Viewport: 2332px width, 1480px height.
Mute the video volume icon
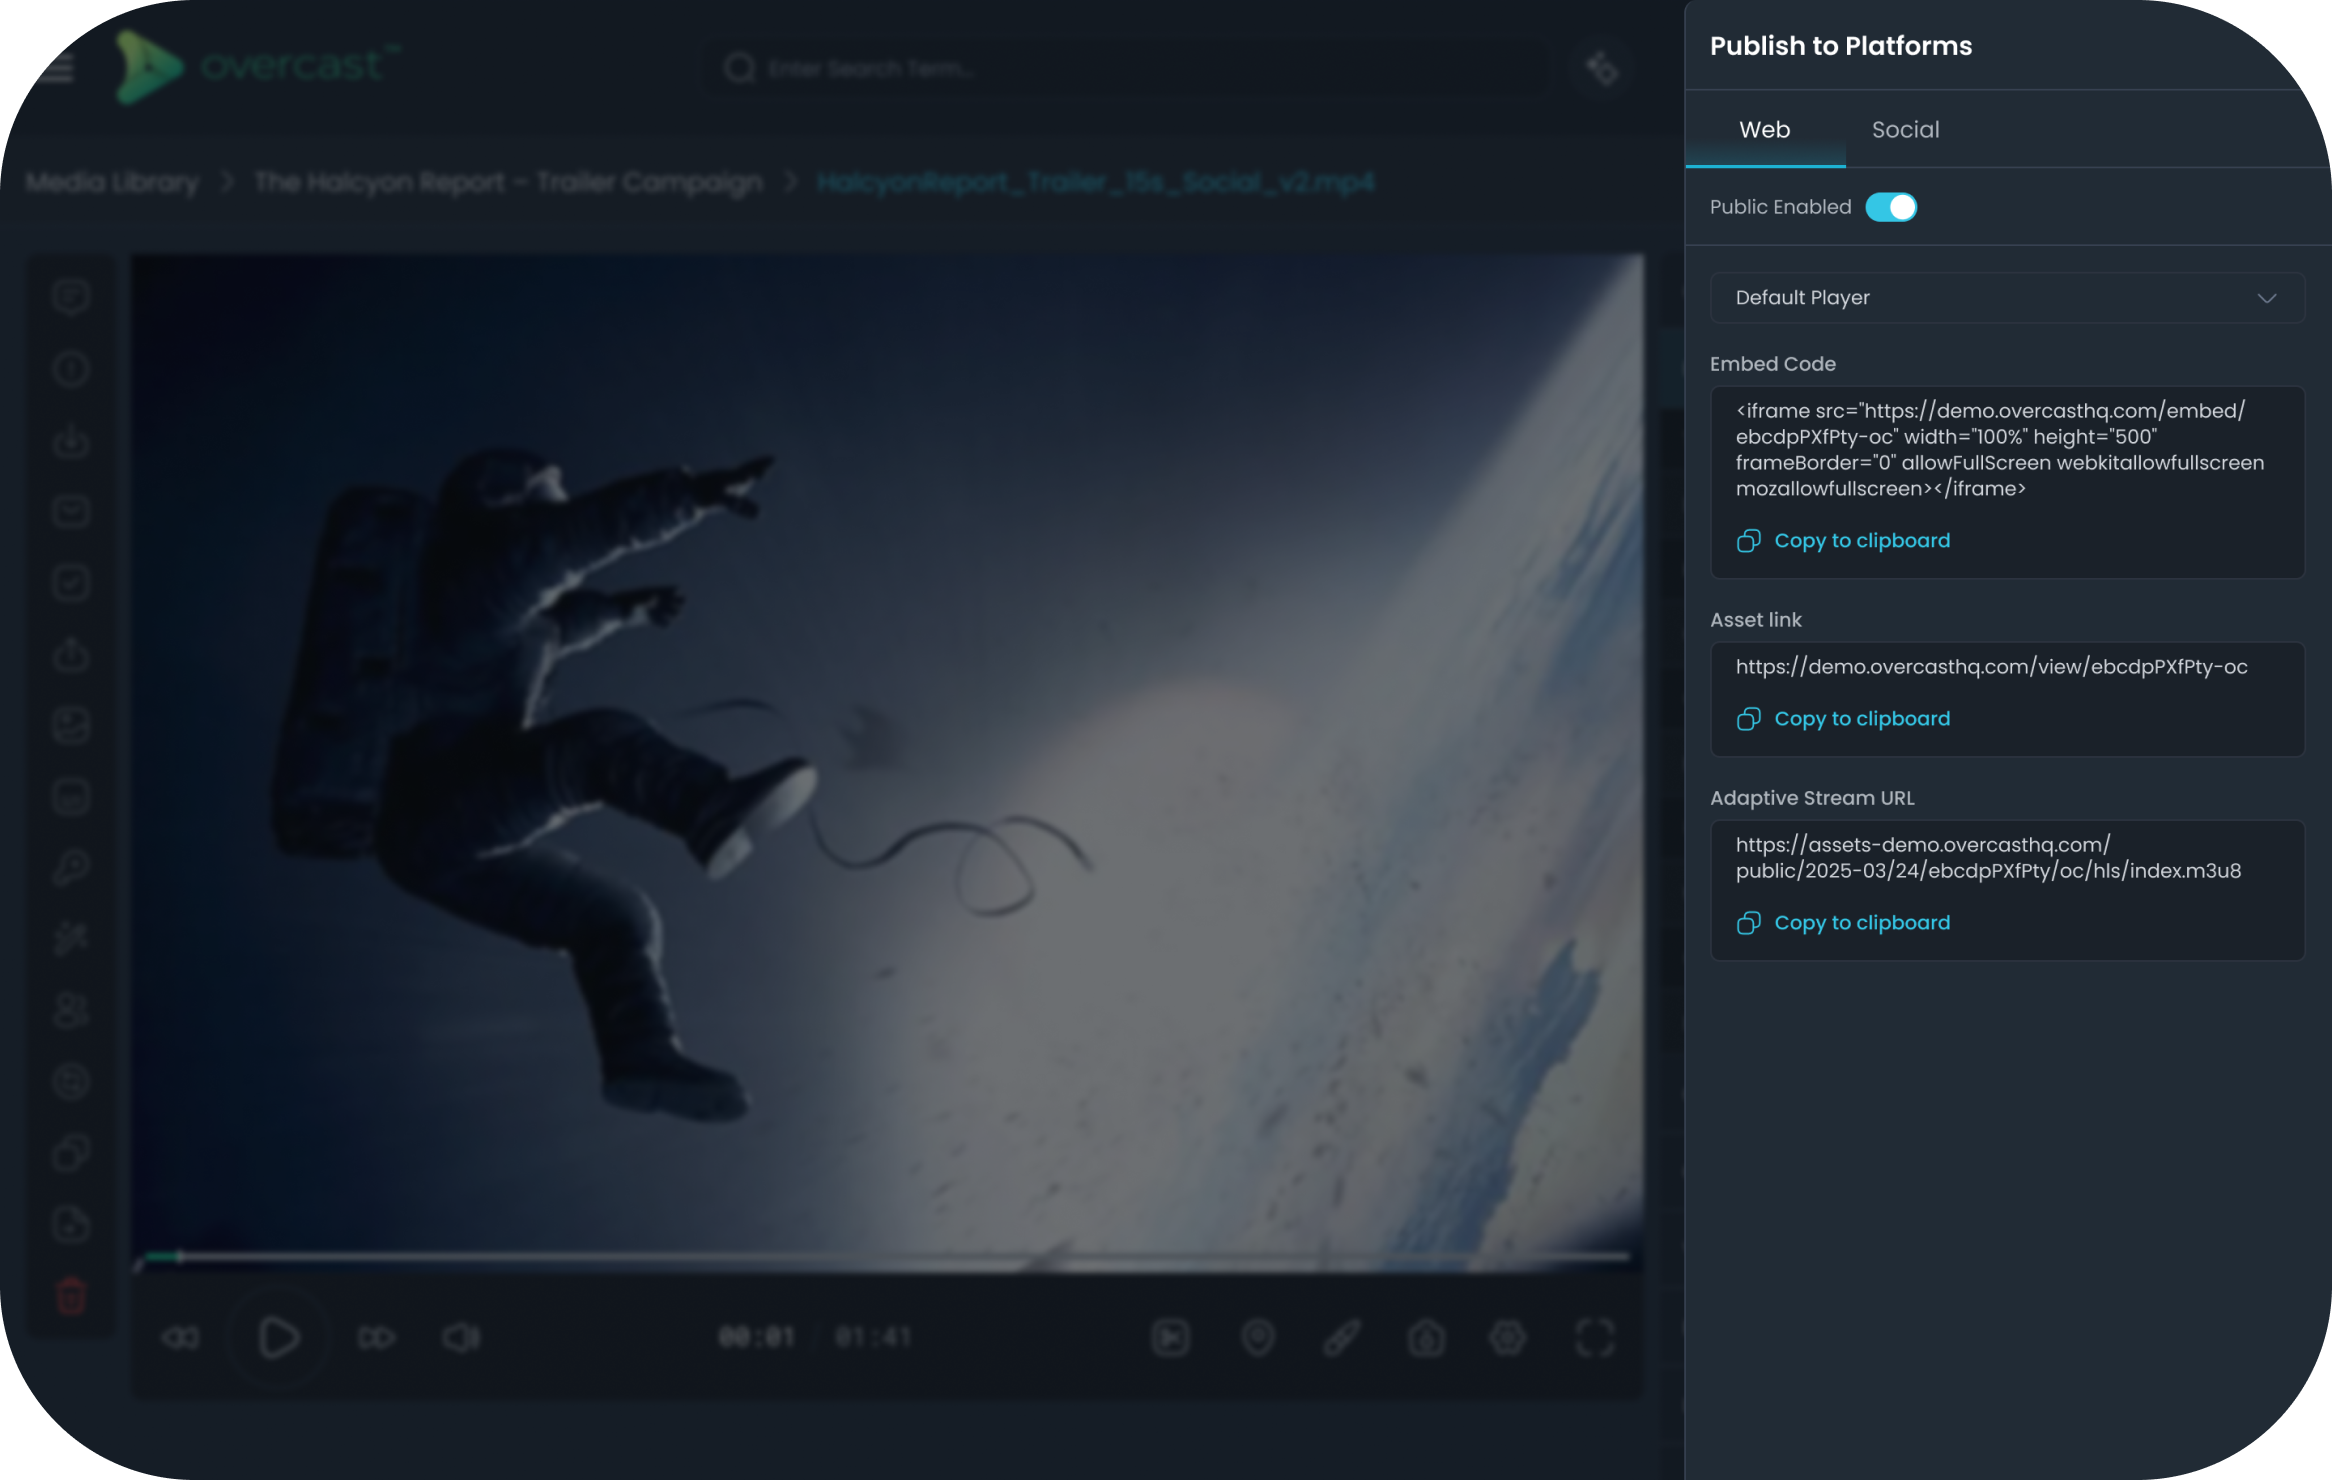[x=461, y=1338]
